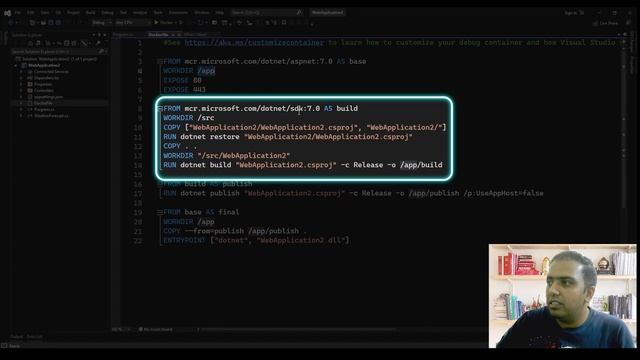
Task: Open the aka.ms/customizecontainer link
Action: (254, 42)
